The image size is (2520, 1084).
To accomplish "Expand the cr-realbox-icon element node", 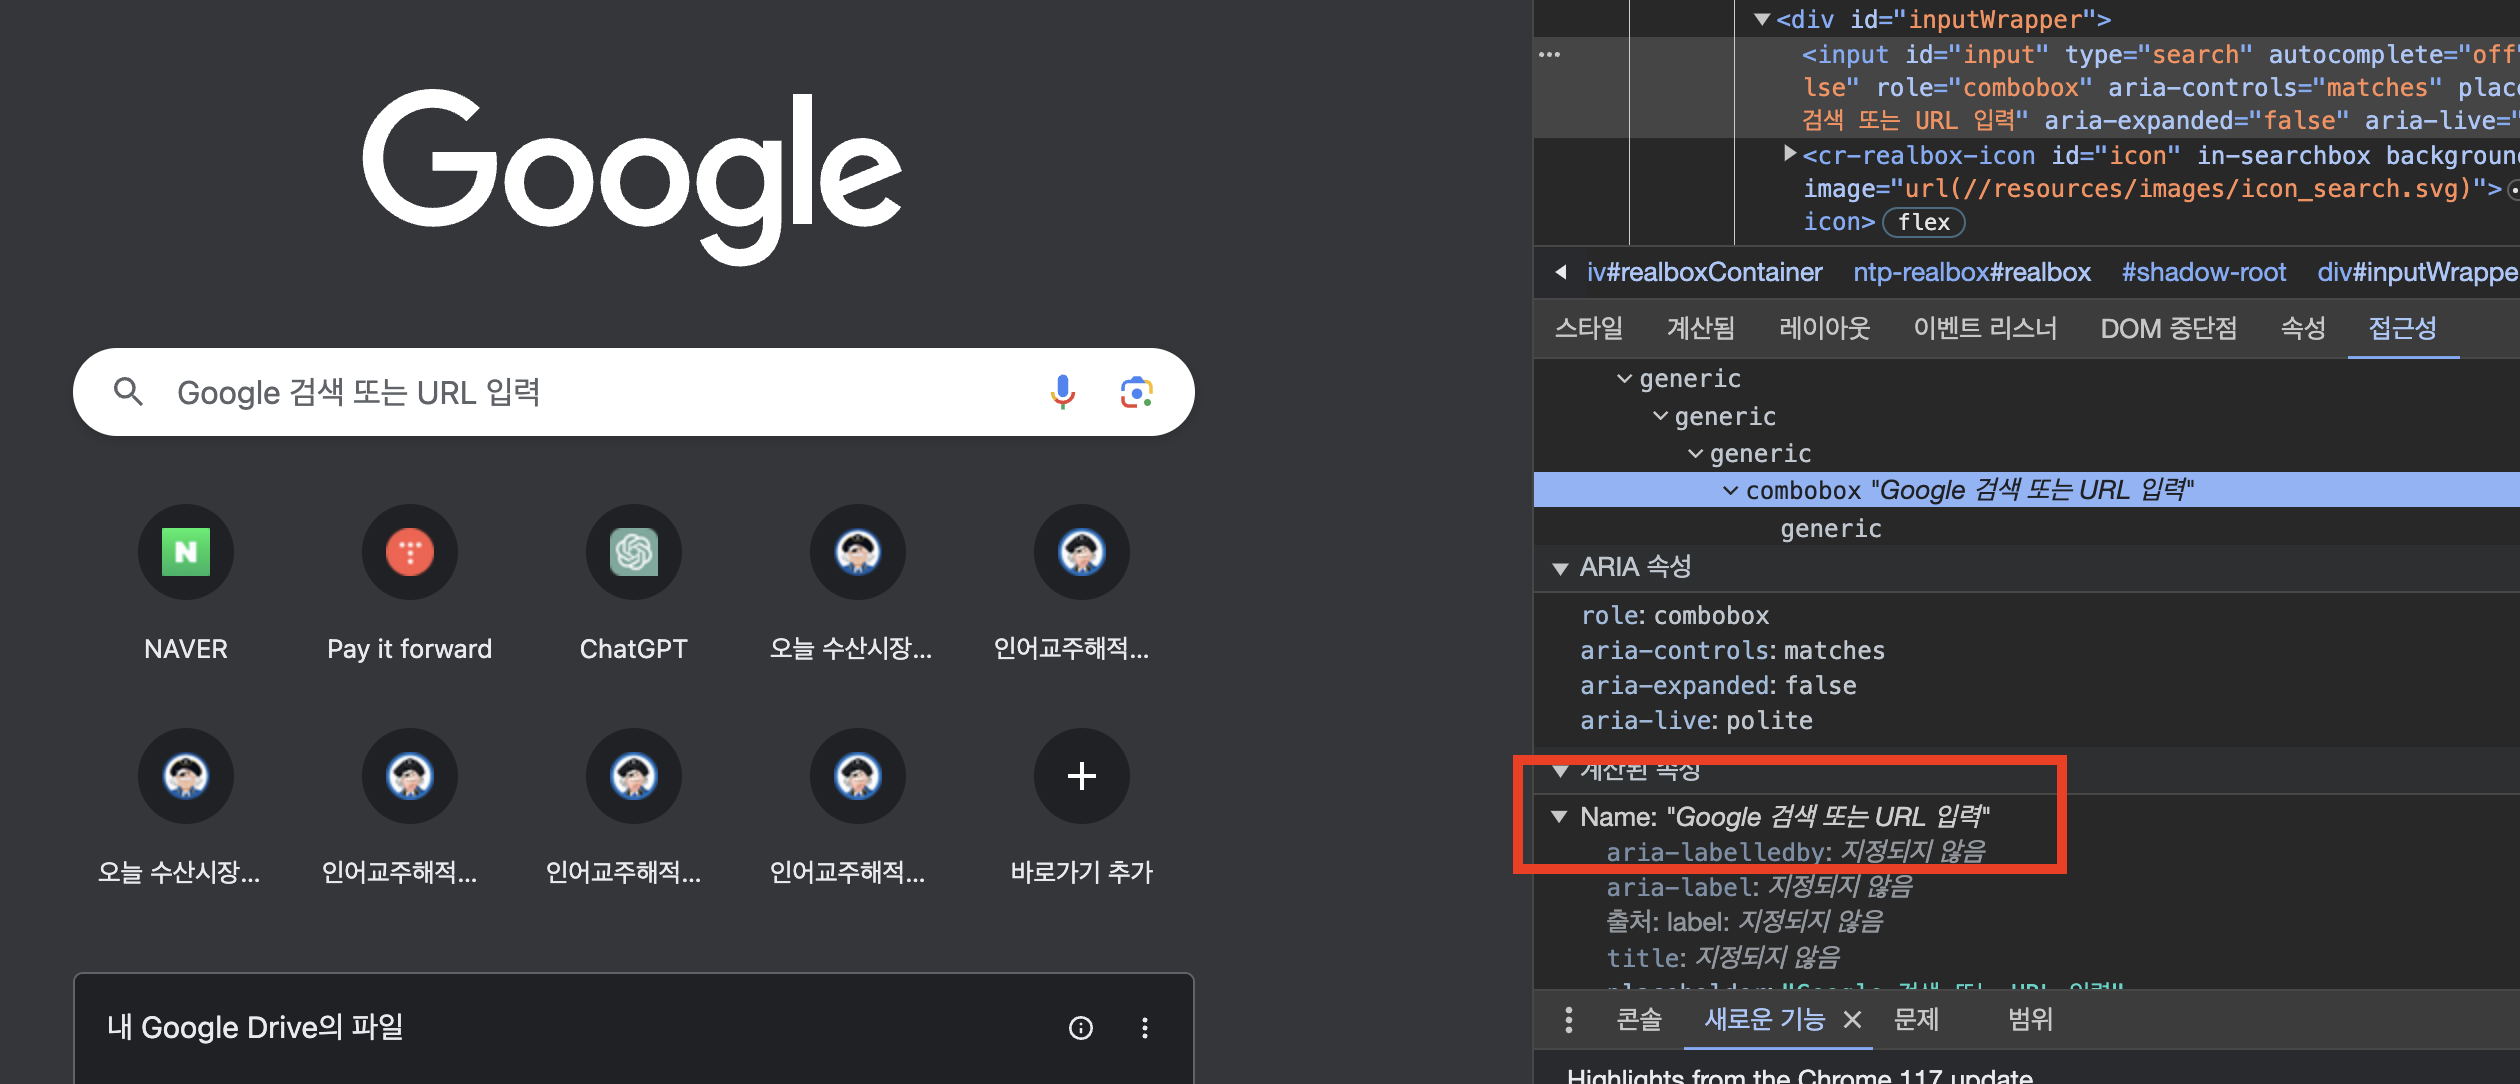I will coord(1790,154).
